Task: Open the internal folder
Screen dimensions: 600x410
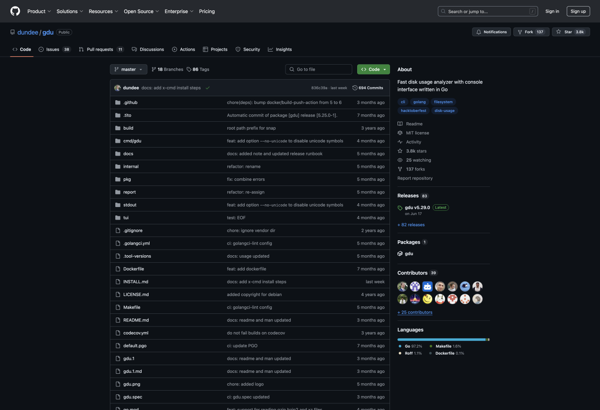Action: click(131, 167)
